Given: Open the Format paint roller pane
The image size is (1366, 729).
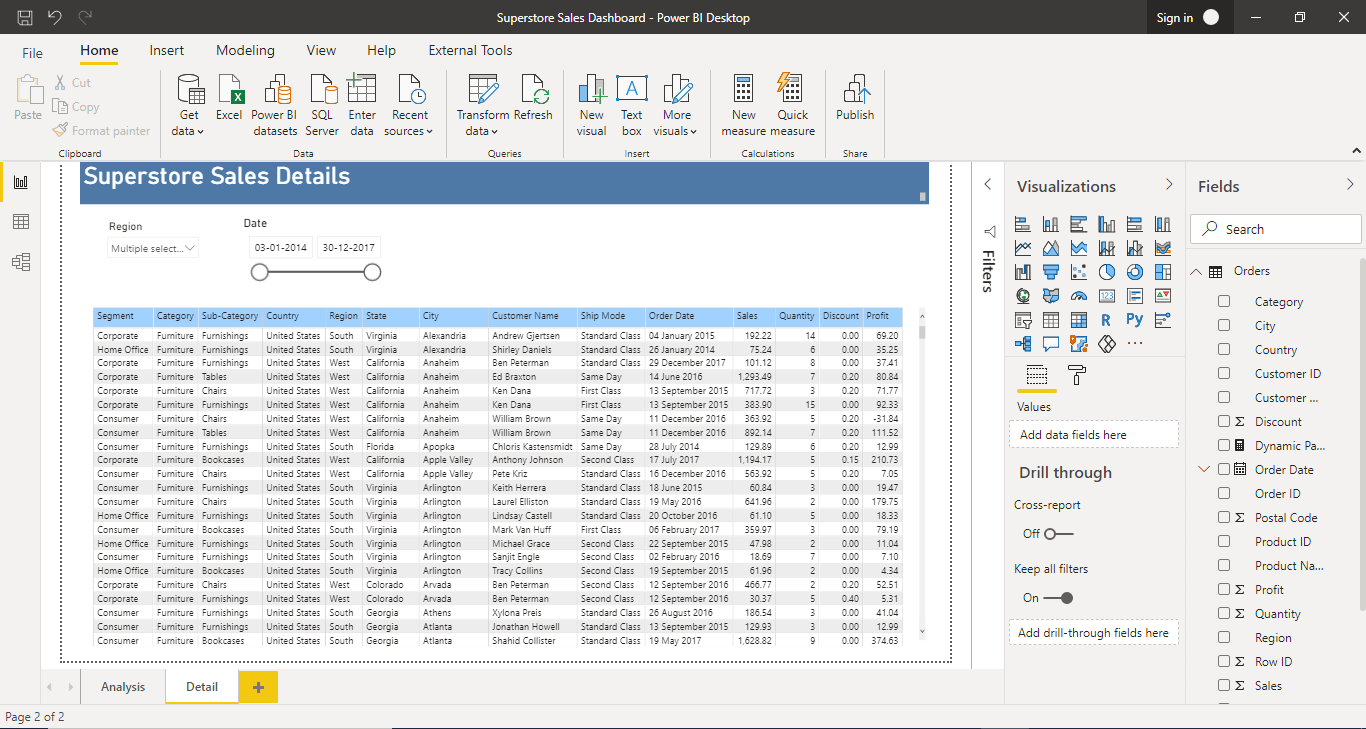Looking at the screenshot, I should [1077, 376].
